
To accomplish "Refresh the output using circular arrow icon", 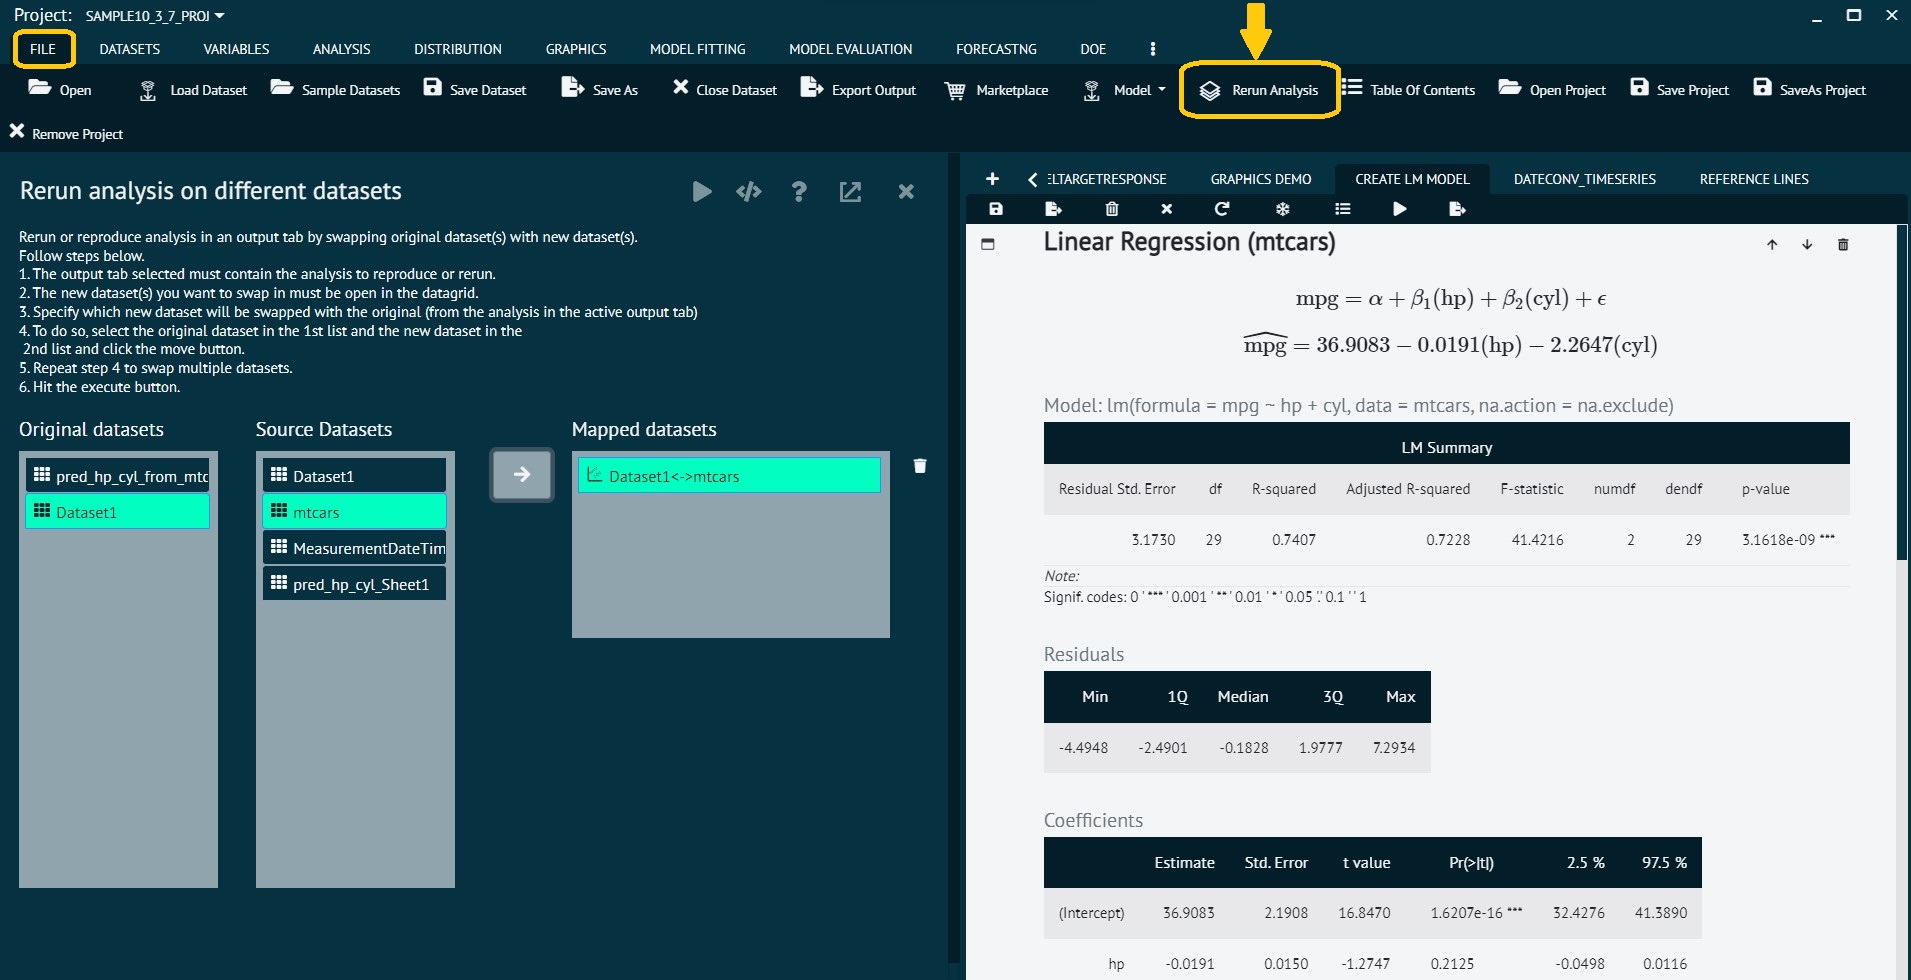I will pos(1221,209).
